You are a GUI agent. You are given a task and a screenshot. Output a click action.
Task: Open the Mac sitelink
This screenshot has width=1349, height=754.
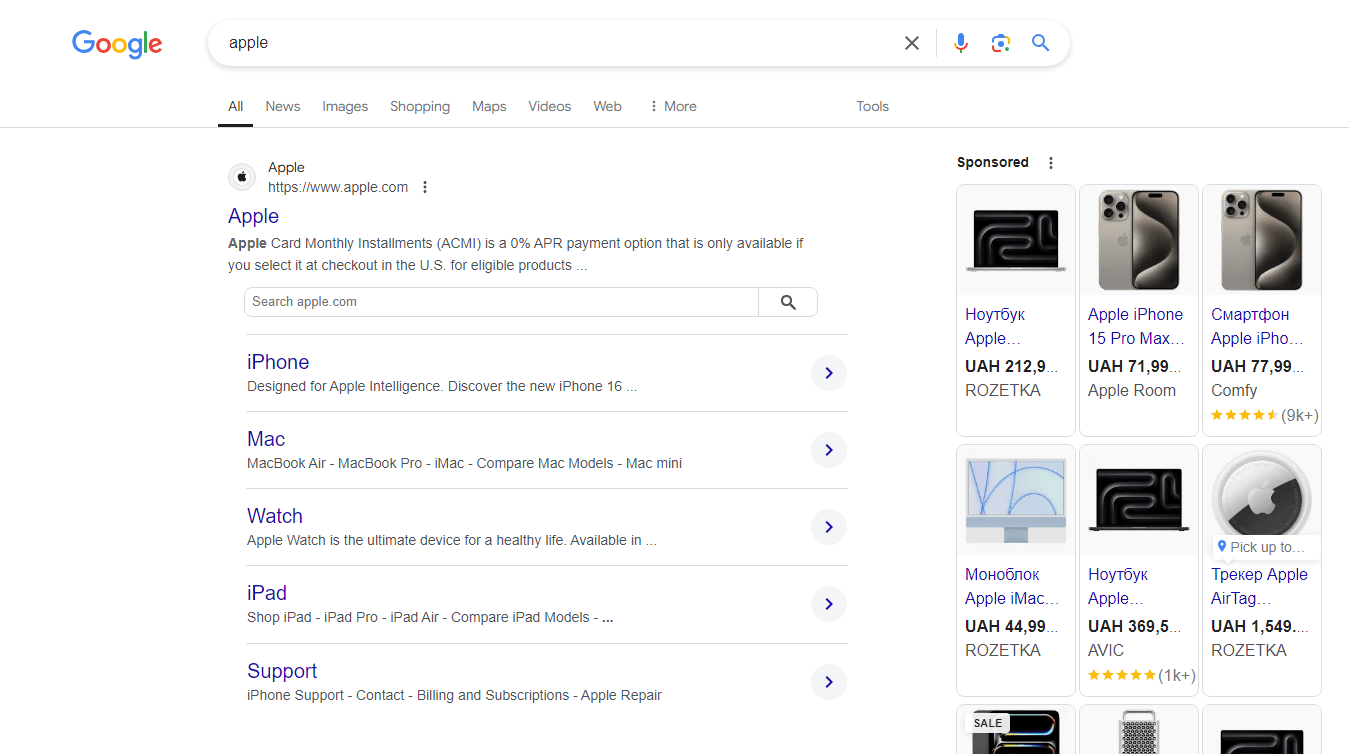(x=266, y=439)
